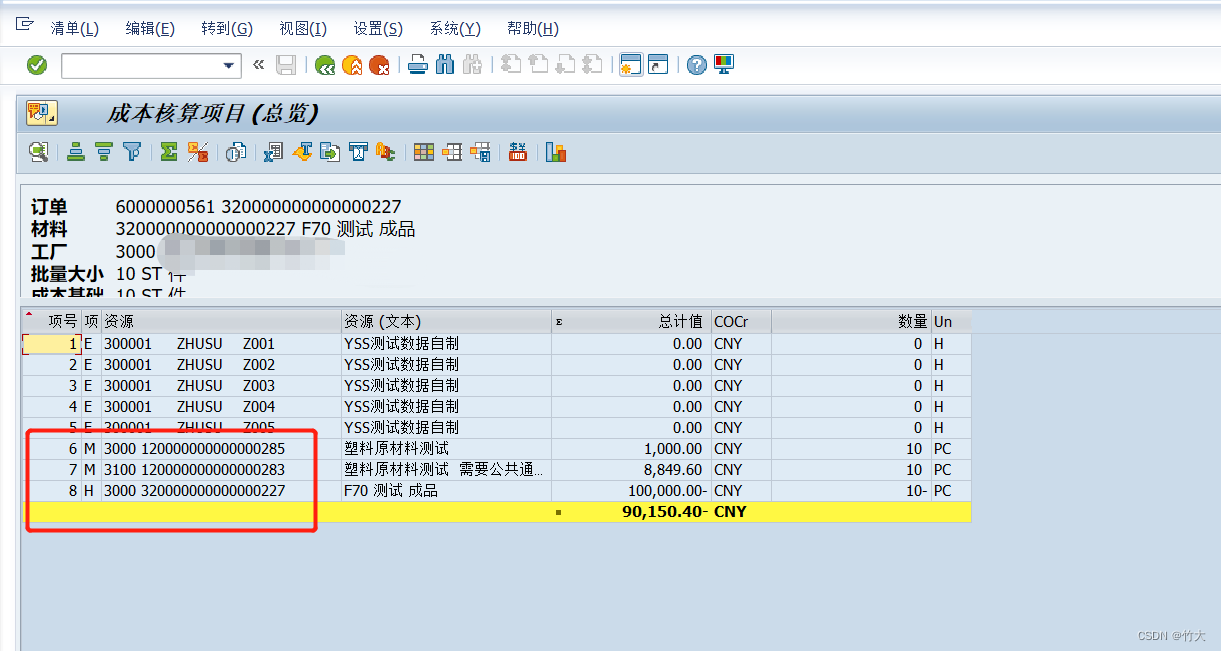Click the green checkmark enter button
The image size is (1221, 651).
click(36, 64)
